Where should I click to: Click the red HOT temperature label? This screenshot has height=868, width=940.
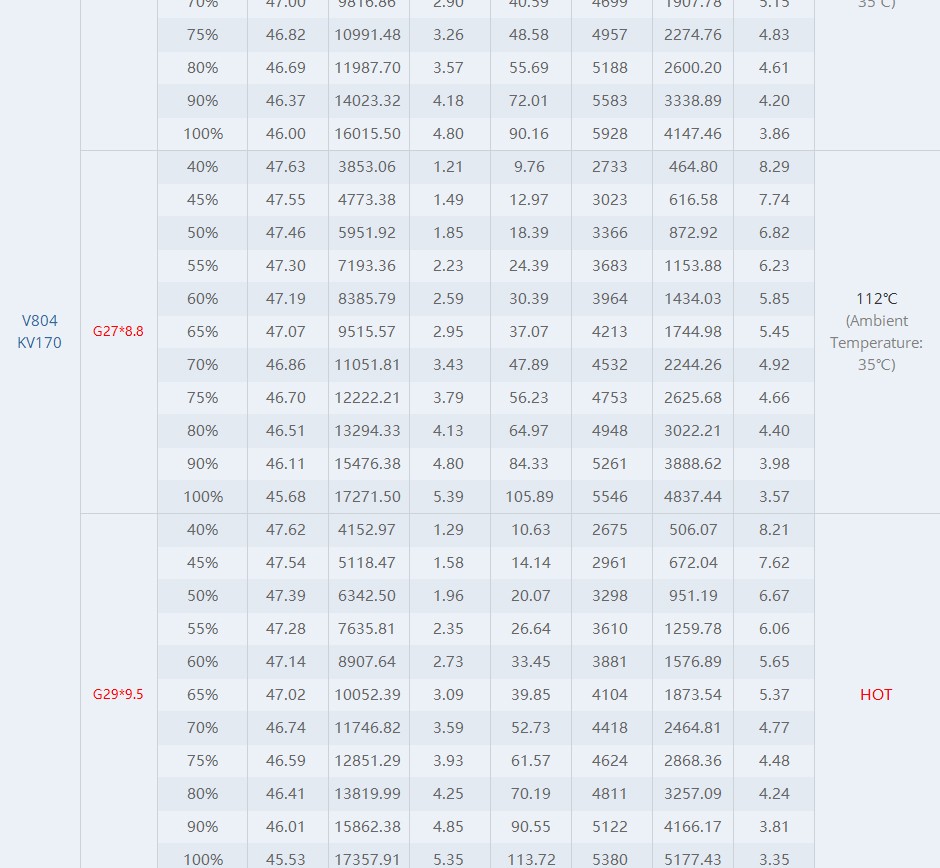click(876, 694)
